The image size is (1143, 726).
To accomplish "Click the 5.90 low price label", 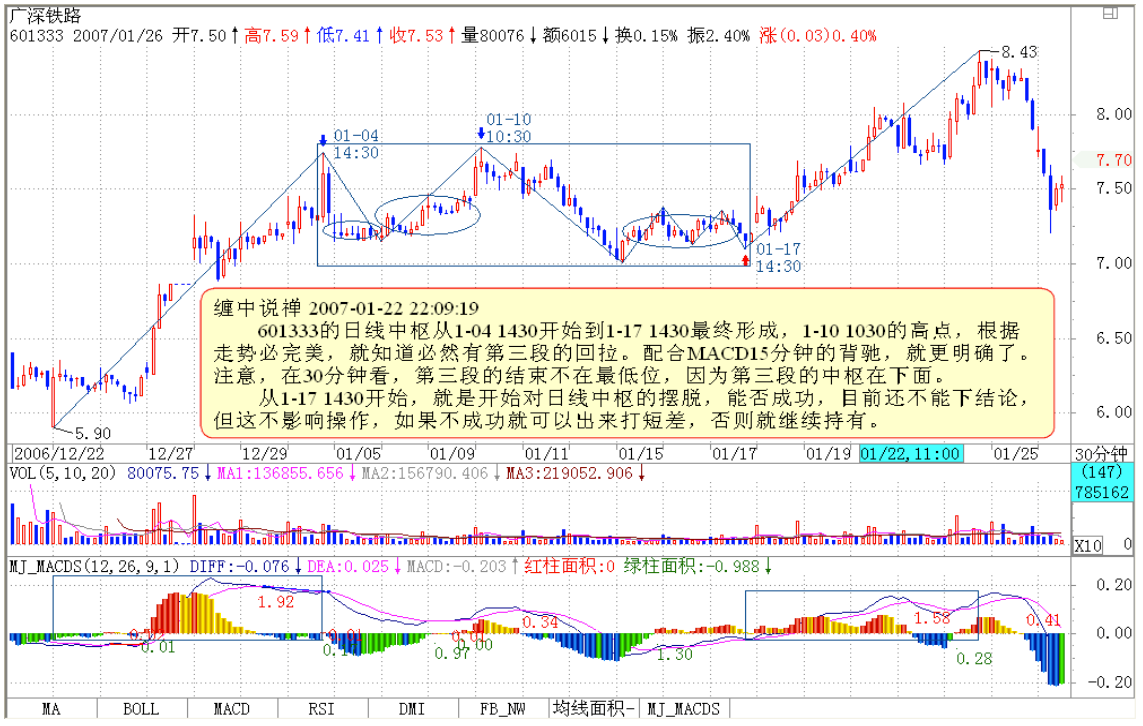I will (93, 433).
